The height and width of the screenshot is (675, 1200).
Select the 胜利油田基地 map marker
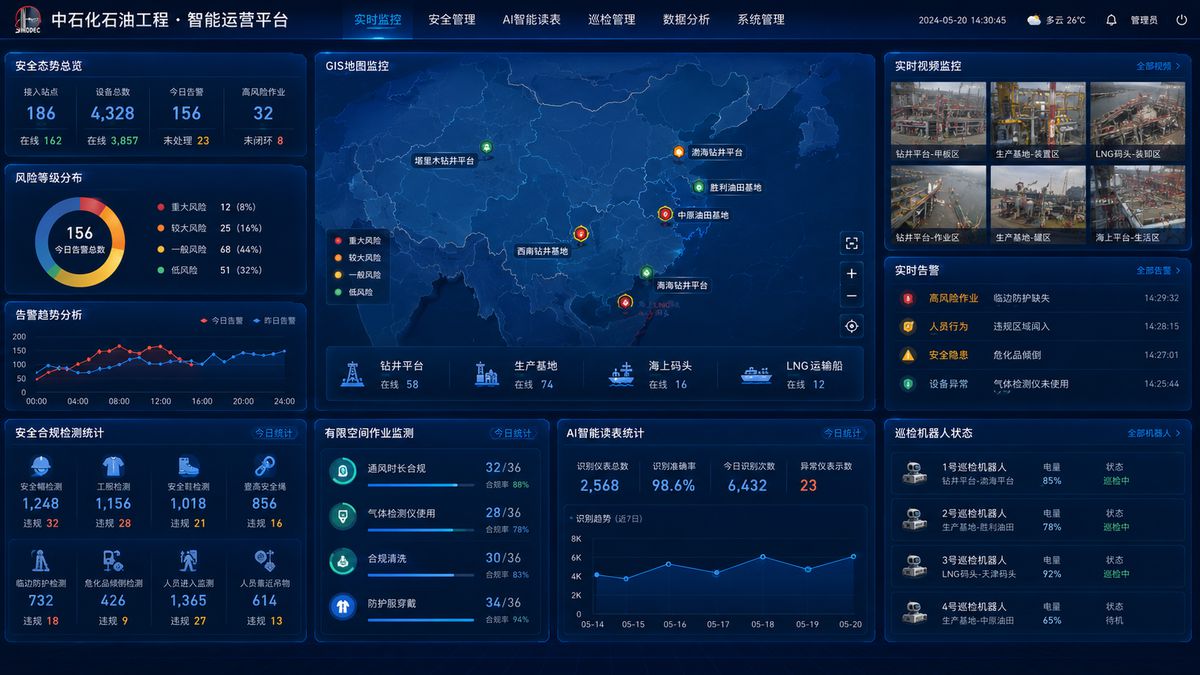[x=699, y=186]
